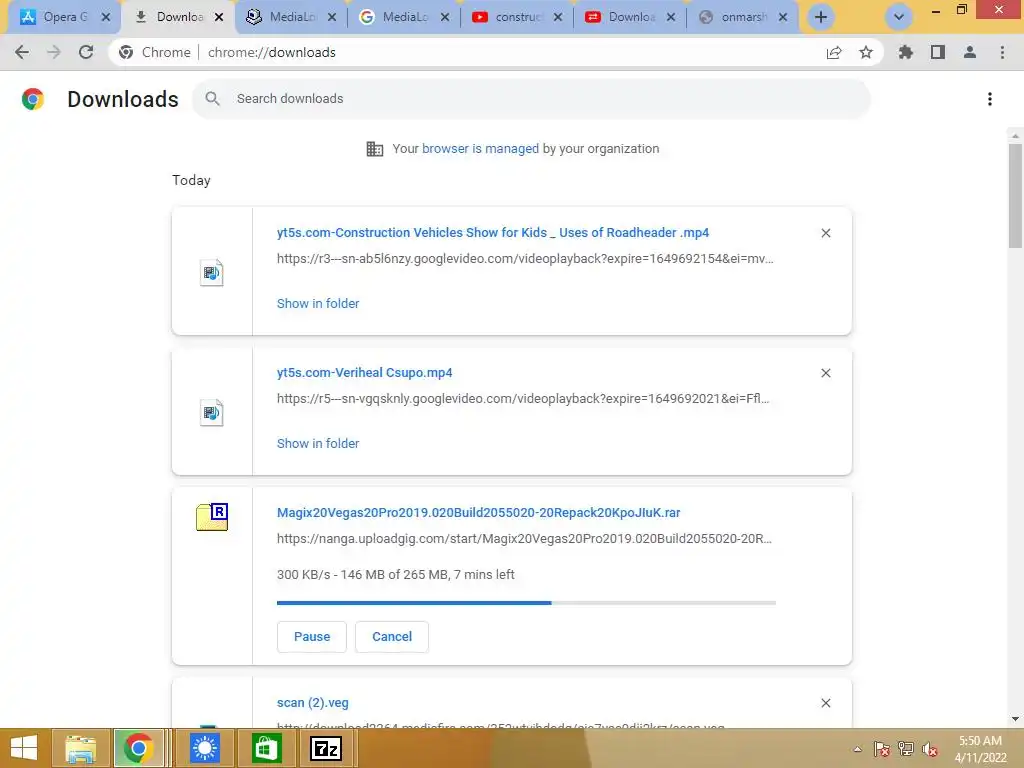This screenshot has height=768, width=1024.
Task: Click the uploadgig URL under Magix Vegas
Action: [524, 539]
